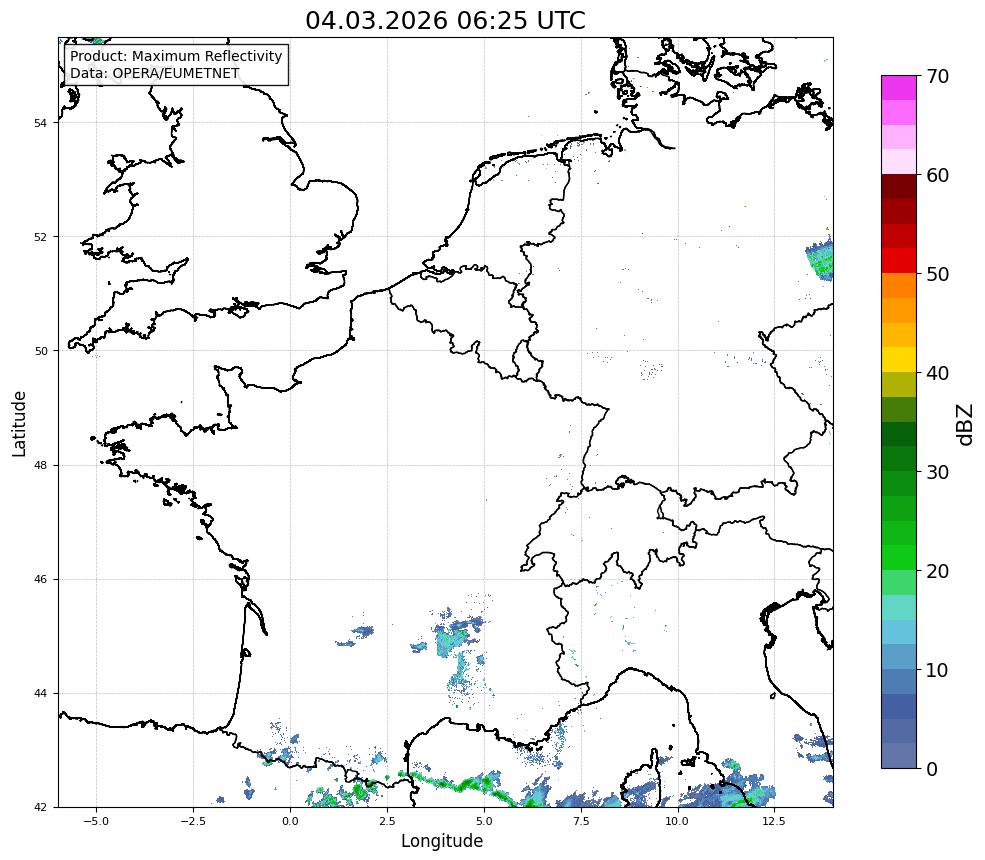This screenshot has width=985, height=860.
Task: Click the 10 tick on colorbar
Action: [x=937, y=670]
